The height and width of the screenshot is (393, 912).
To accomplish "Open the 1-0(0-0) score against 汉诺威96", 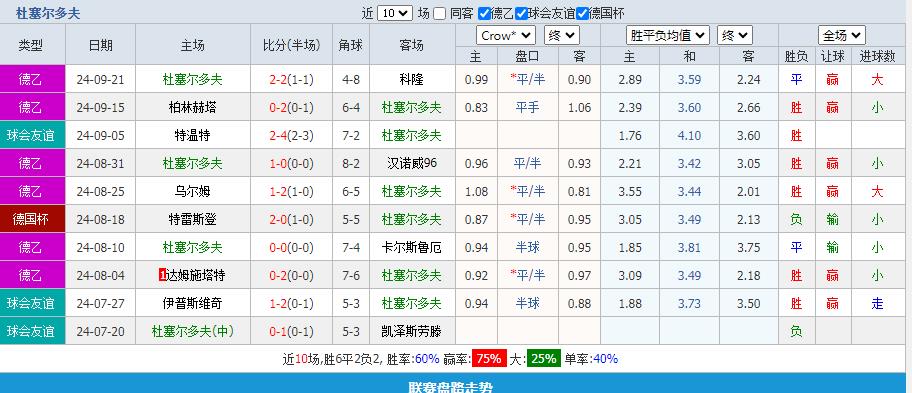I will click(x=291, y=163).
